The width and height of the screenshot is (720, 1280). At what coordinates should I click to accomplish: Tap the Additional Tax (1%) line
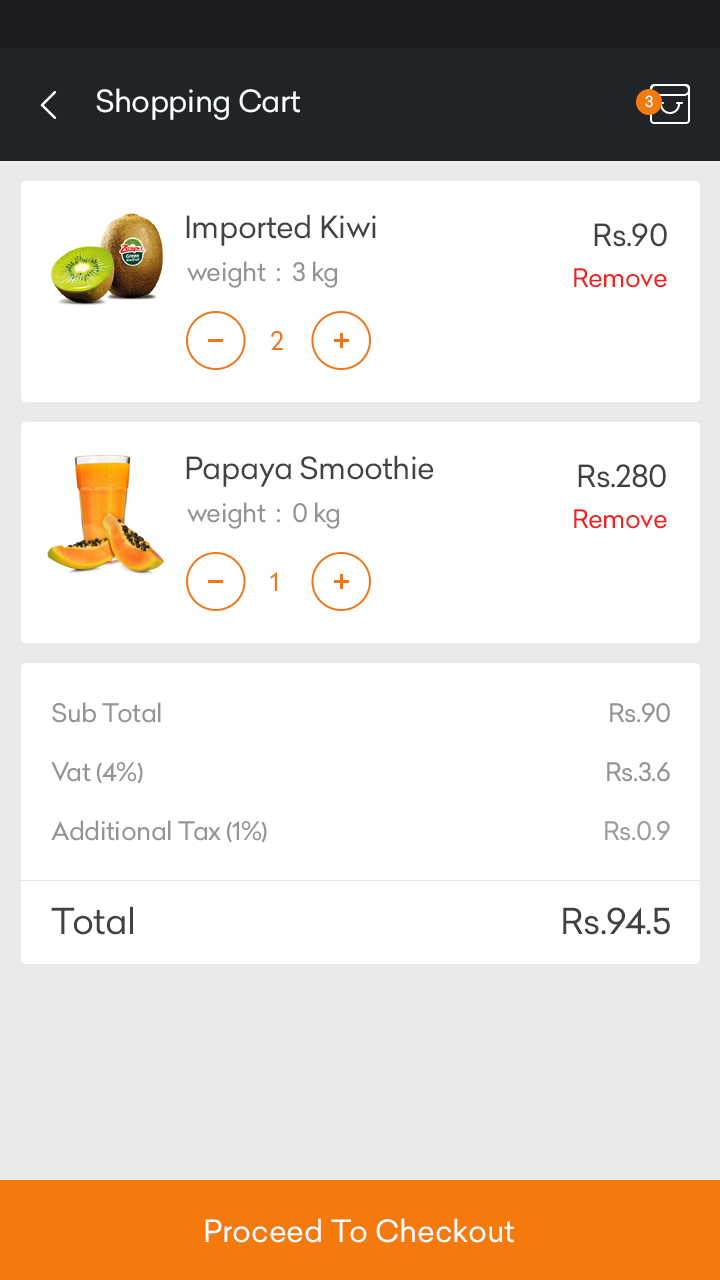360,831
